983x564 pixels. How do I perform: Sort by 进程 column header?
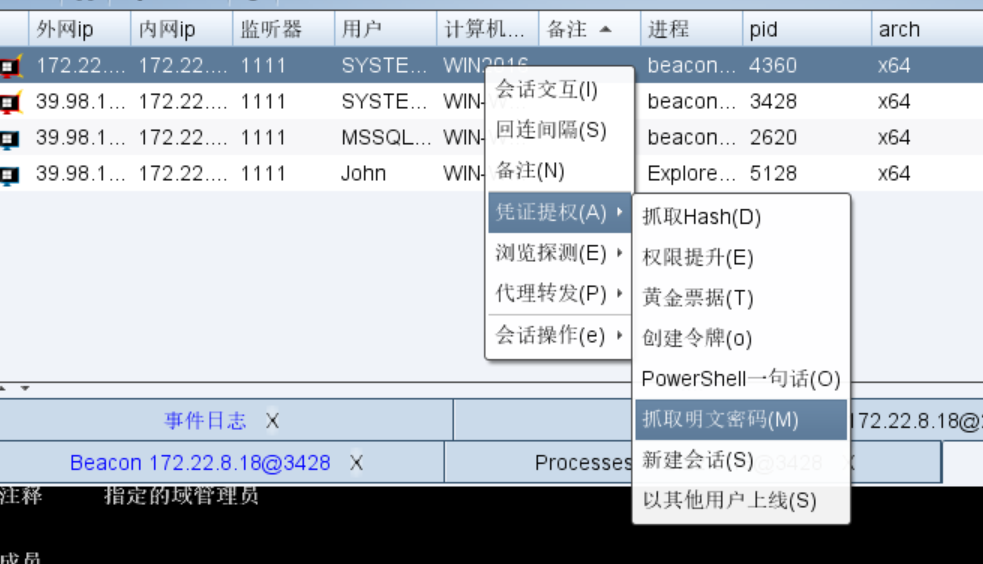tap(691, 29)
